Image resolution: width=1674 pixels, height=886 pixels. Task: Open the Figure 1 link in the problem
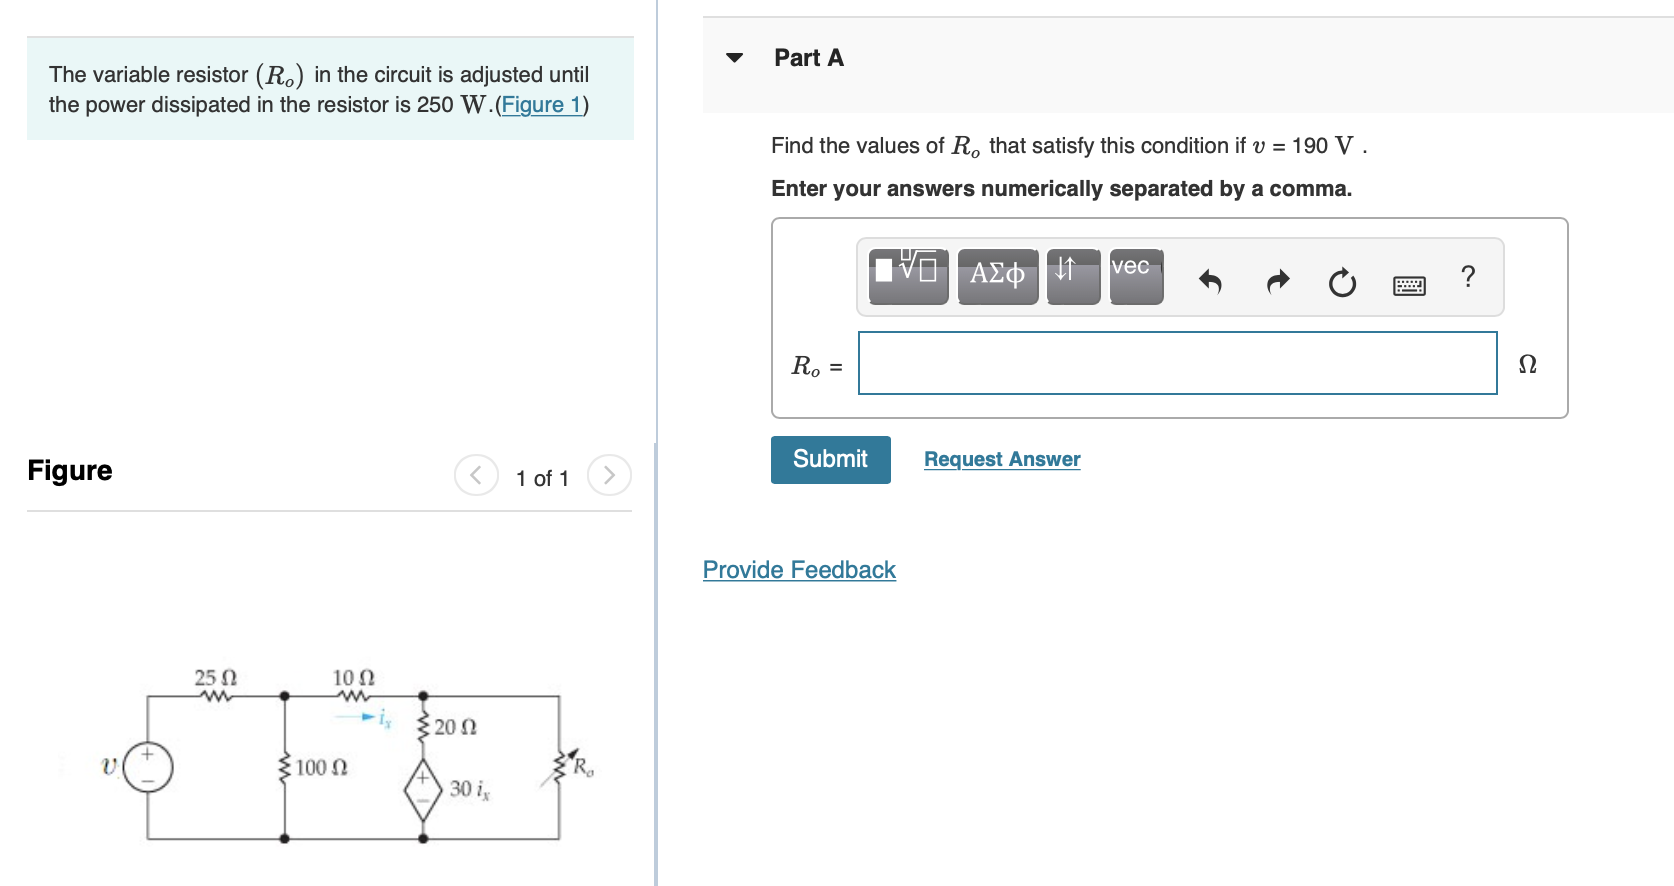coord(541,104)
